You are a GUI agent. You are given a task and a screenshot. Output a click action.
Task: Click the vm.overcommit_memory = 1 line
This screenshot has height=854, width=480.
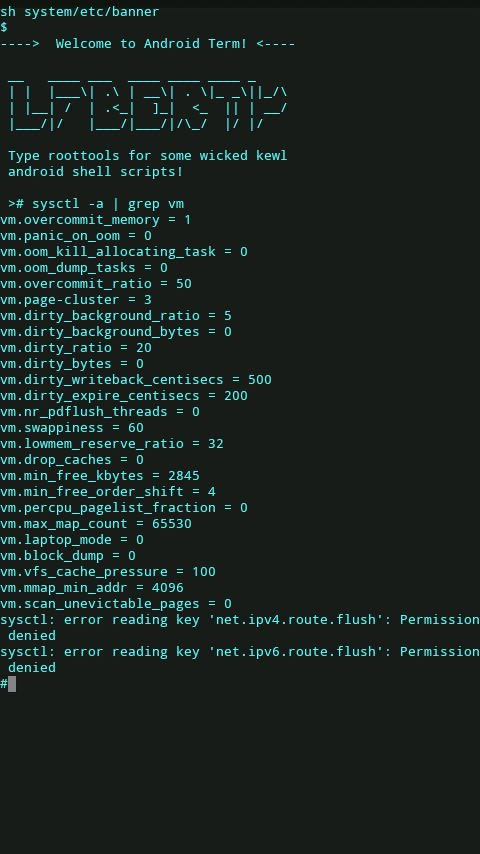[x=96, y=220]
